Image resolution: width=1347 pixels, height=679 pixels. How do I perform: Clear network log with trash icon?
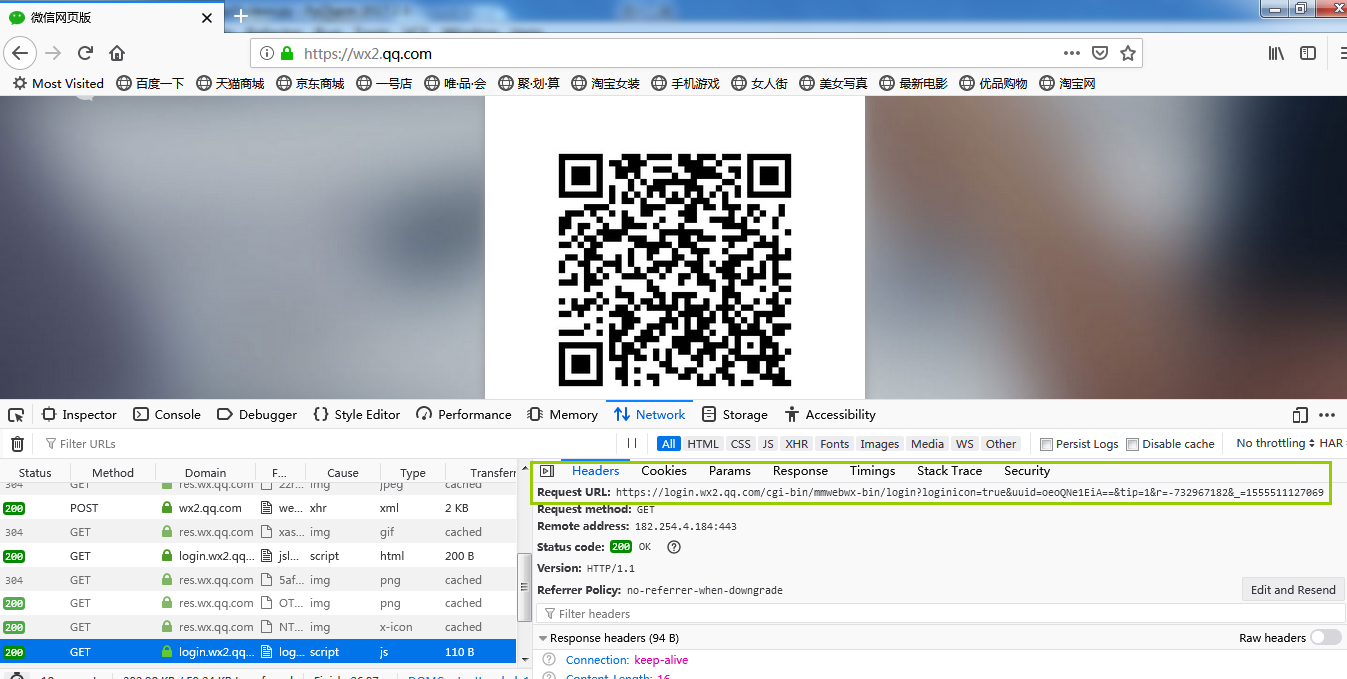pos(17,444)
